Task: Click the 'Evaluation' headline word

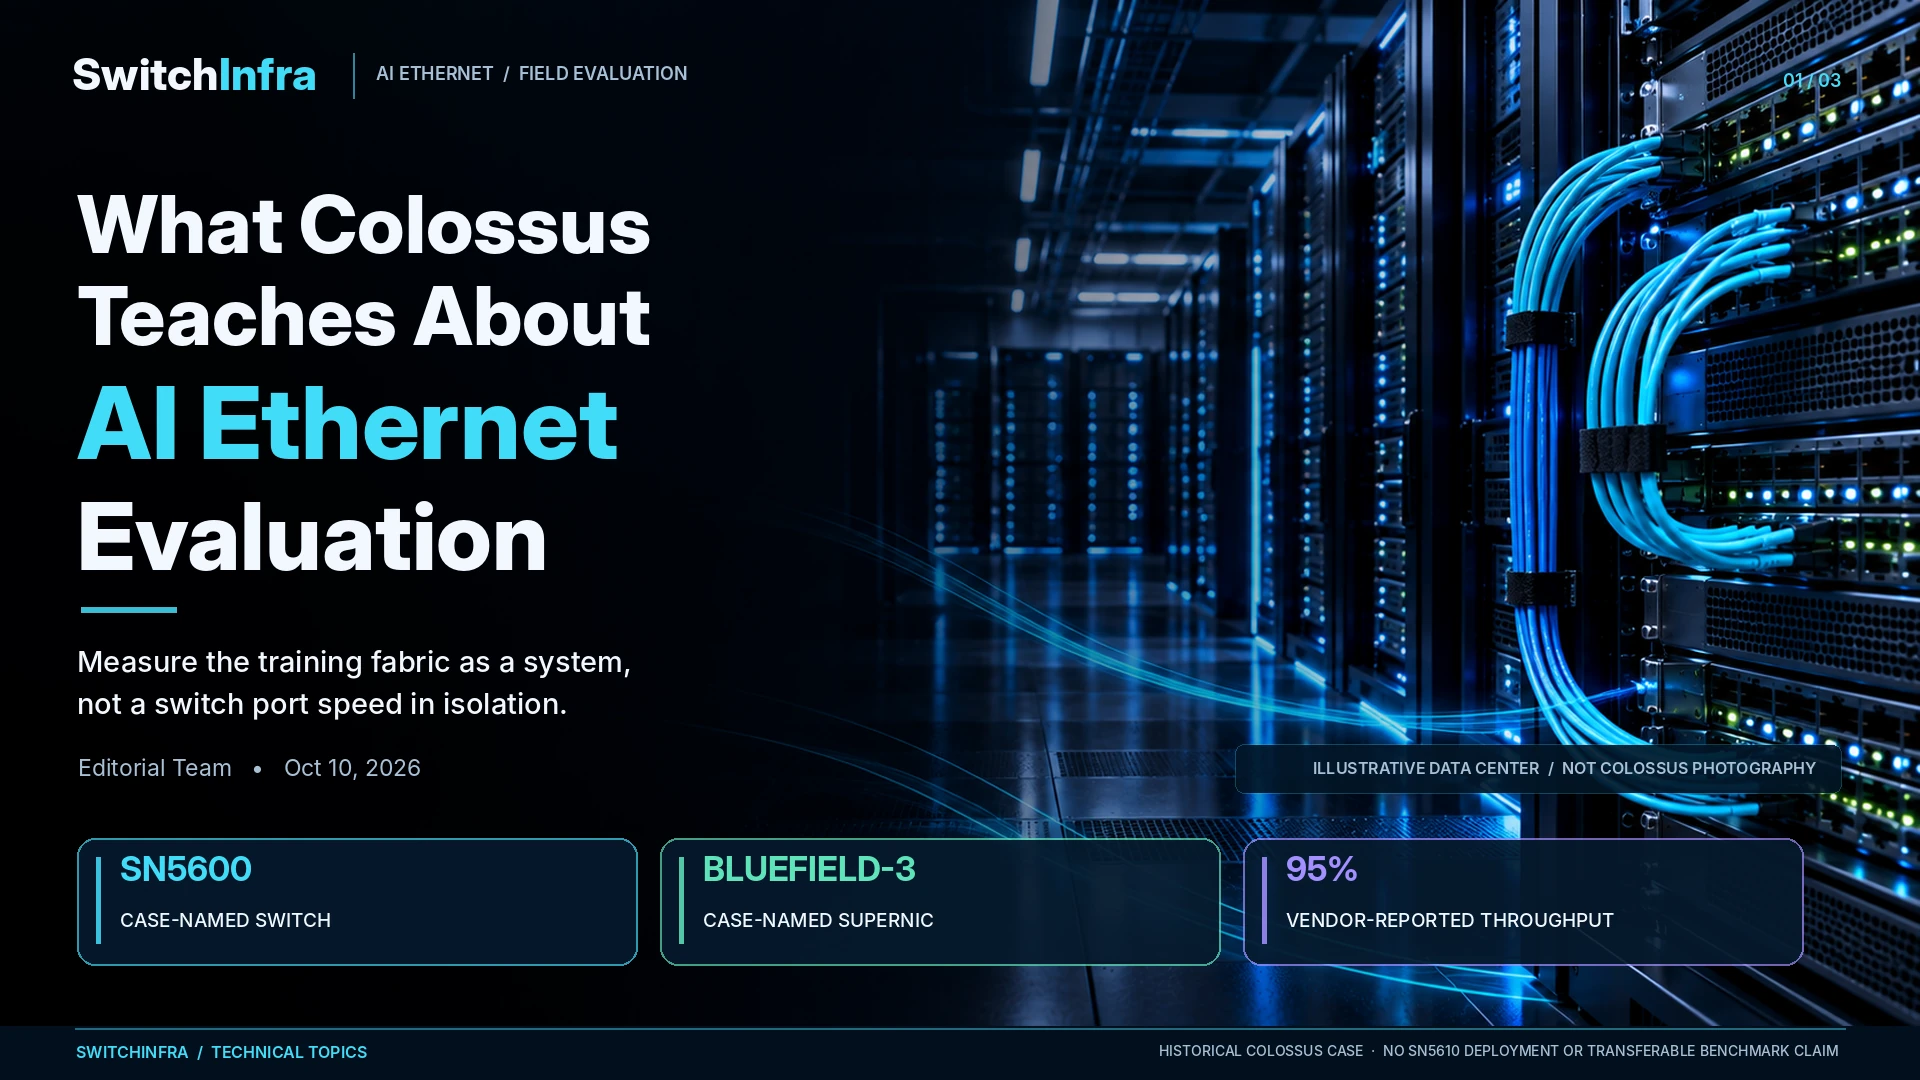Action: coord(312,538)
